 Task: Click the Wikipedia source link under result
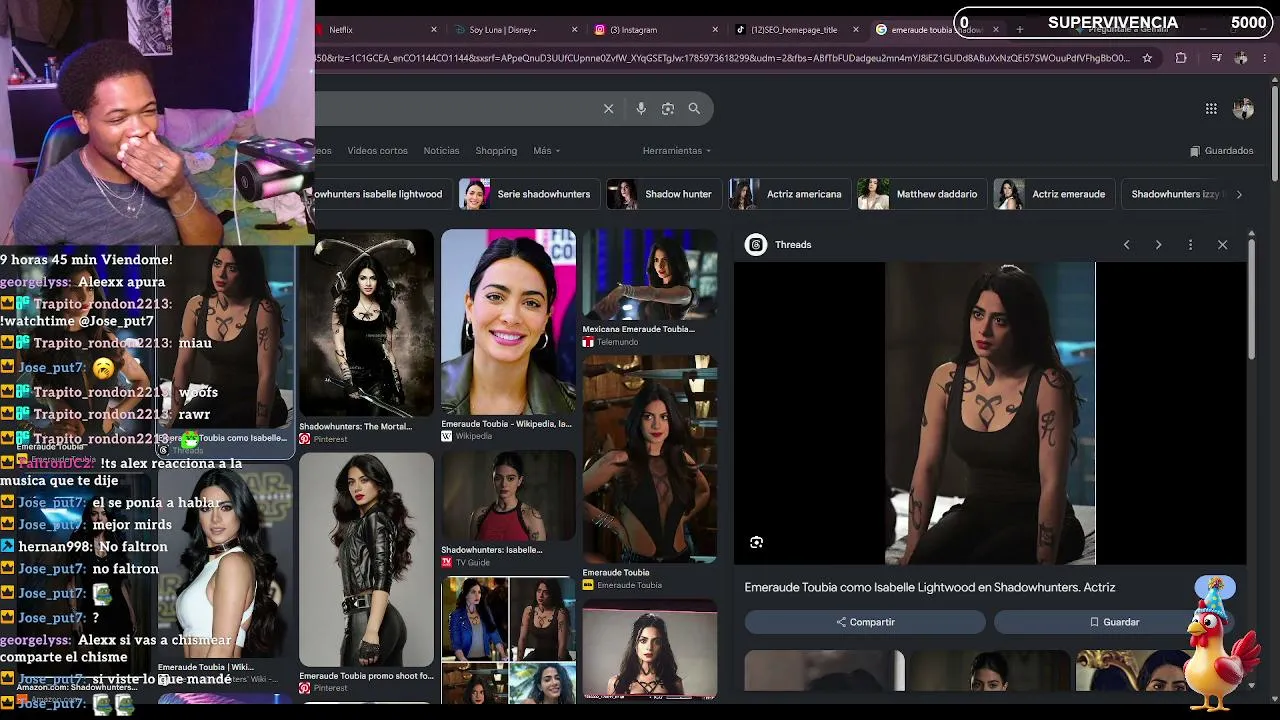[474, 437]
